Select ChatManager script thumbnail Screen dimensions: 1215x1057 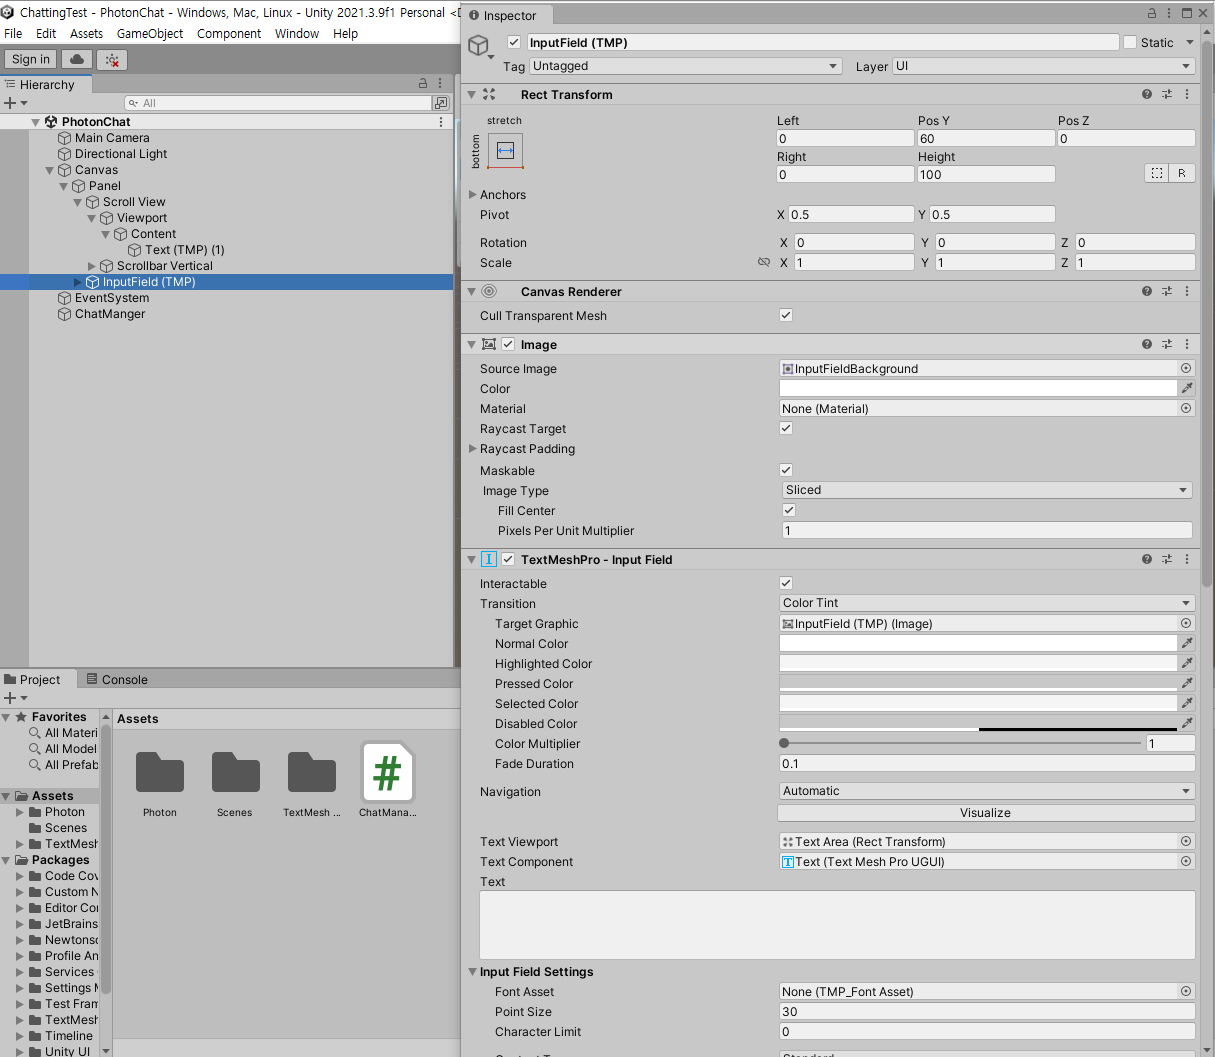tap(387, 772)
